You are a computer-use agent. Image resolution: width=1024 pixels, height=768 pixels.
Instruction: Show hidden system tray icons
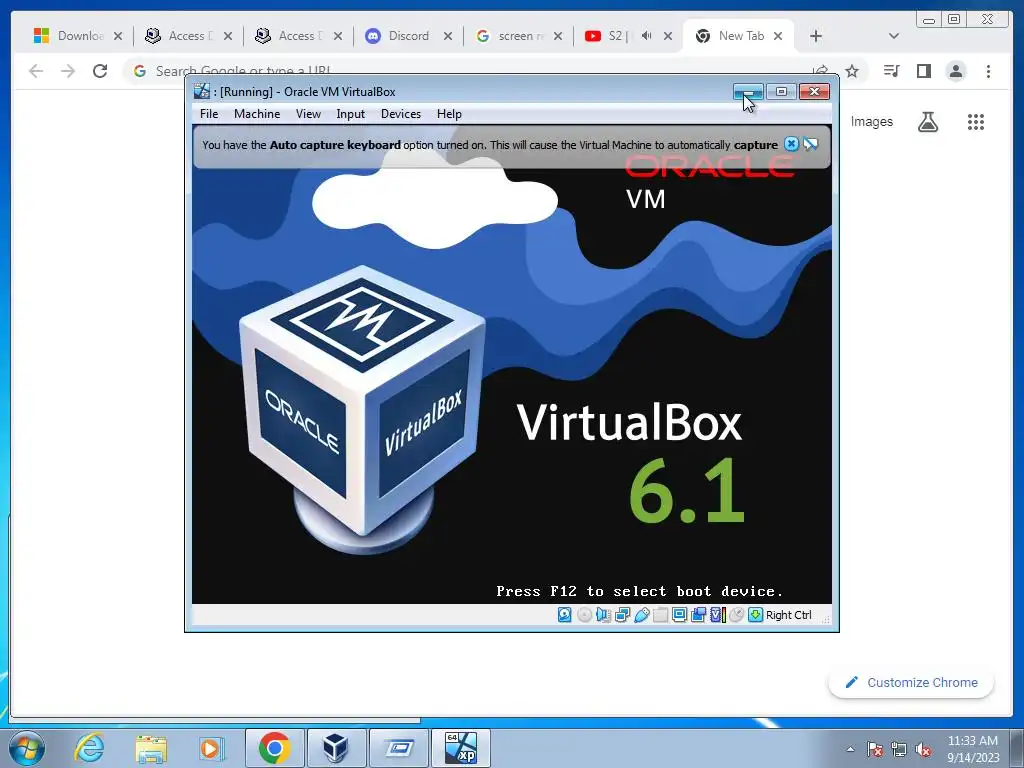pyautogui.click(x=850, y=749)
